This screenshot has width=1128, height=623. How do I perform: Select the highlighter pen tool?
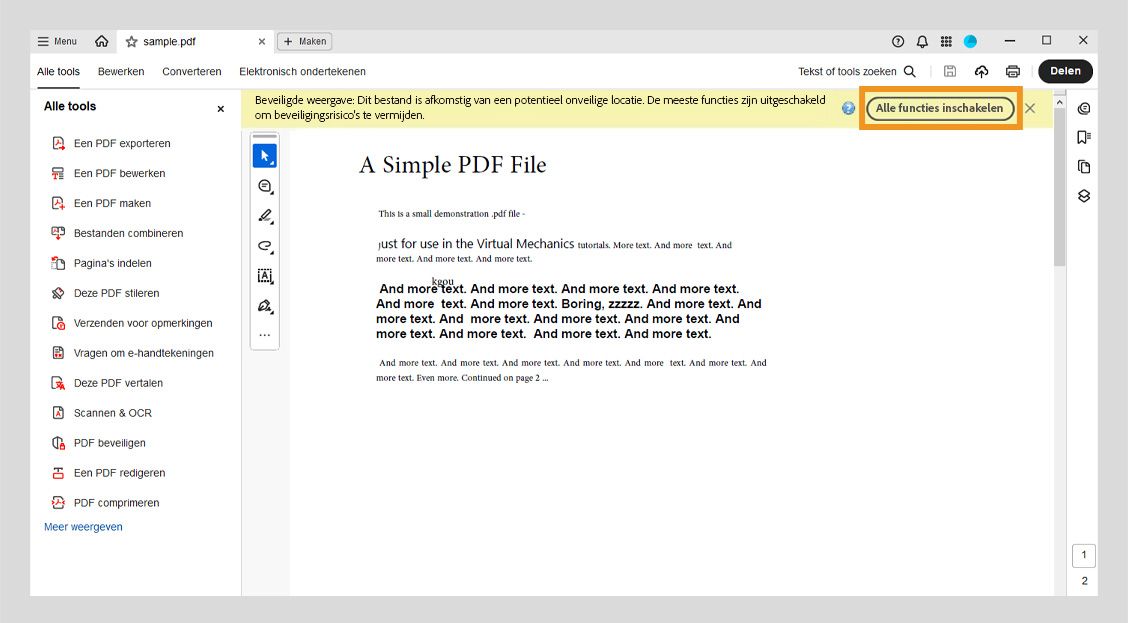[x=265, y=216]
